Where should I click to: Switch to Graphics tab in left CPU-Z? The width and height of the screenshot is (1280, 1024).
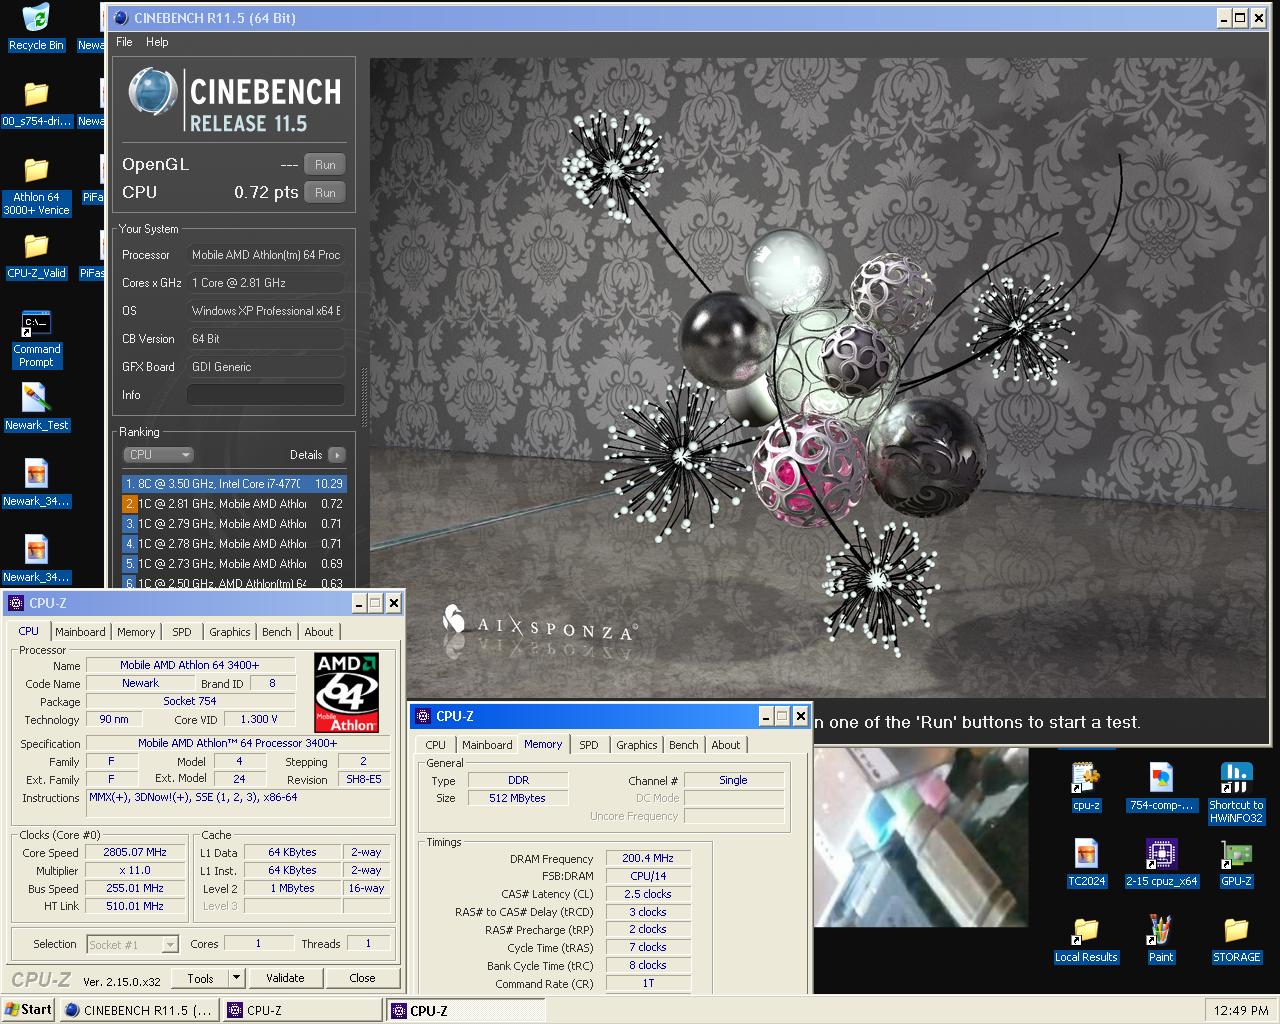(229, 632)
